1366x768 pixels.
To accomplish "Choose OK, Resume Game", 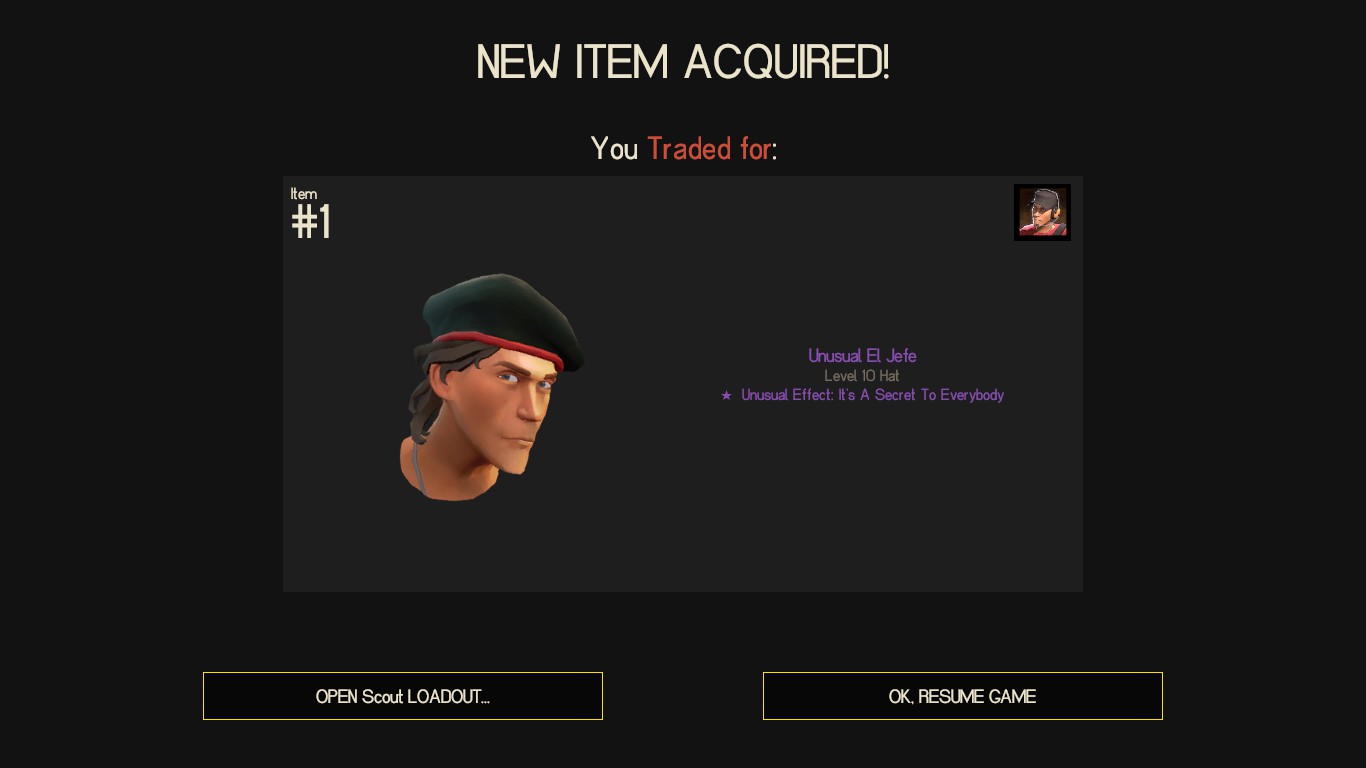I will (x=963, y=696).
